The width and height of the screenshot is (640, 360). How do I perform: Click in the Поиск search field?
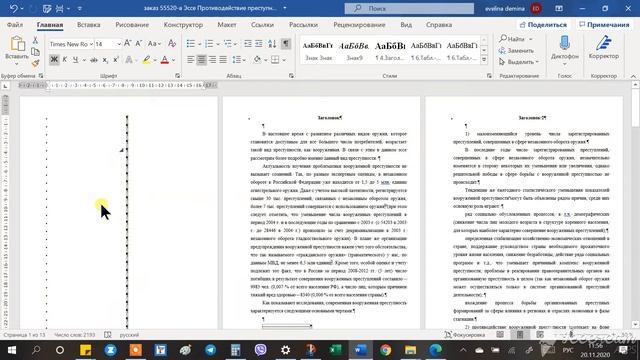(x=409, y=8)
